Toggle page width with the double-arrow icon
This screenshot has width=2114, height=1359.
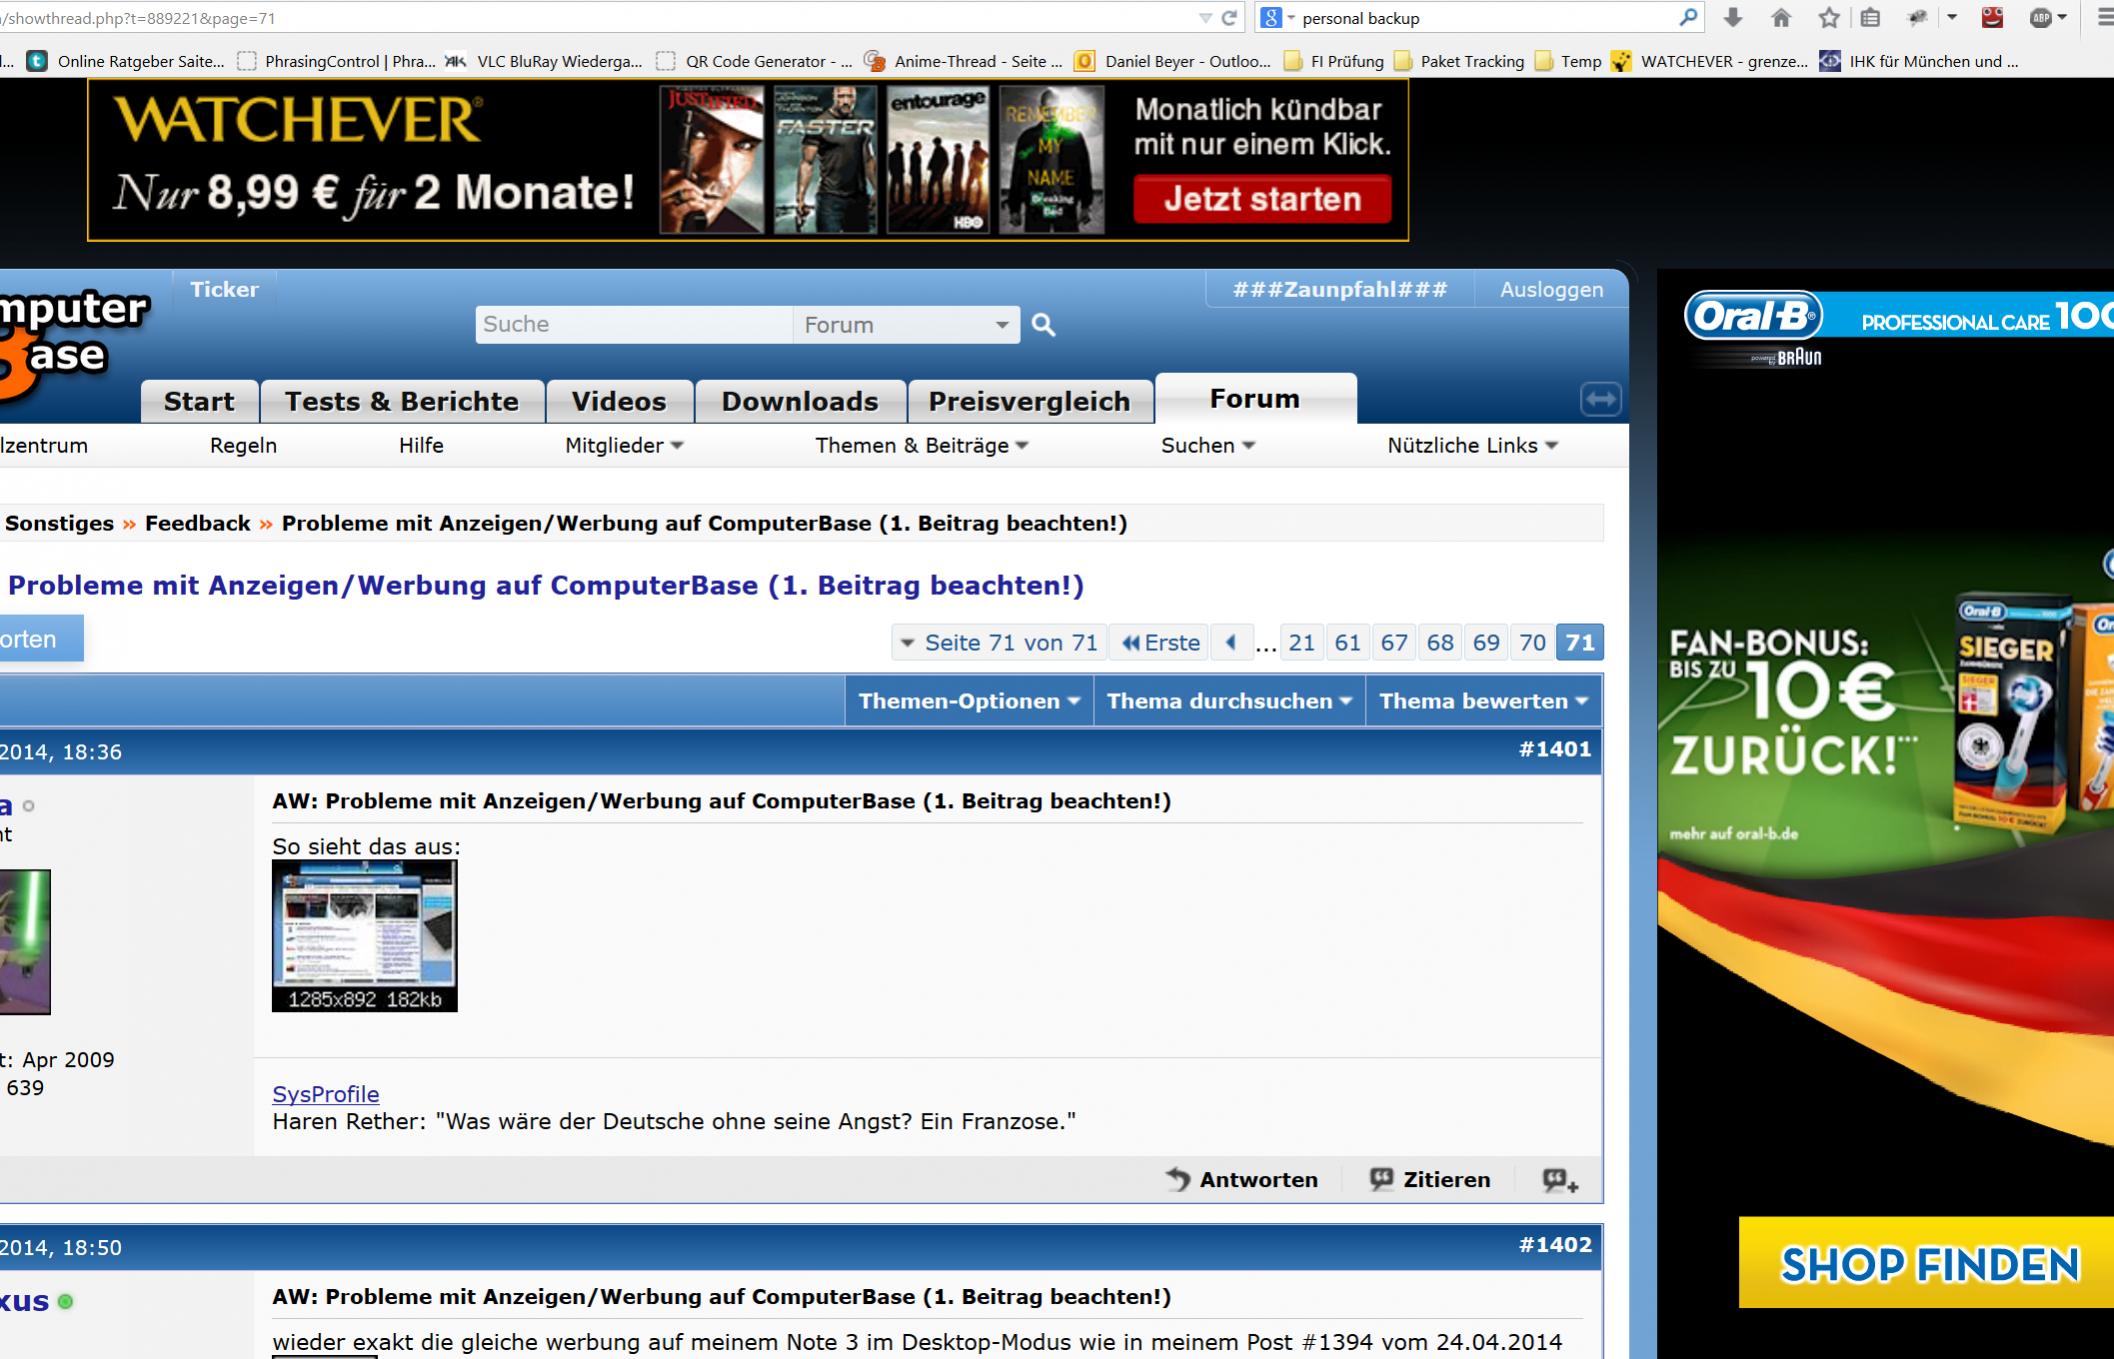pyautogui.click(x=1600, y=399)
